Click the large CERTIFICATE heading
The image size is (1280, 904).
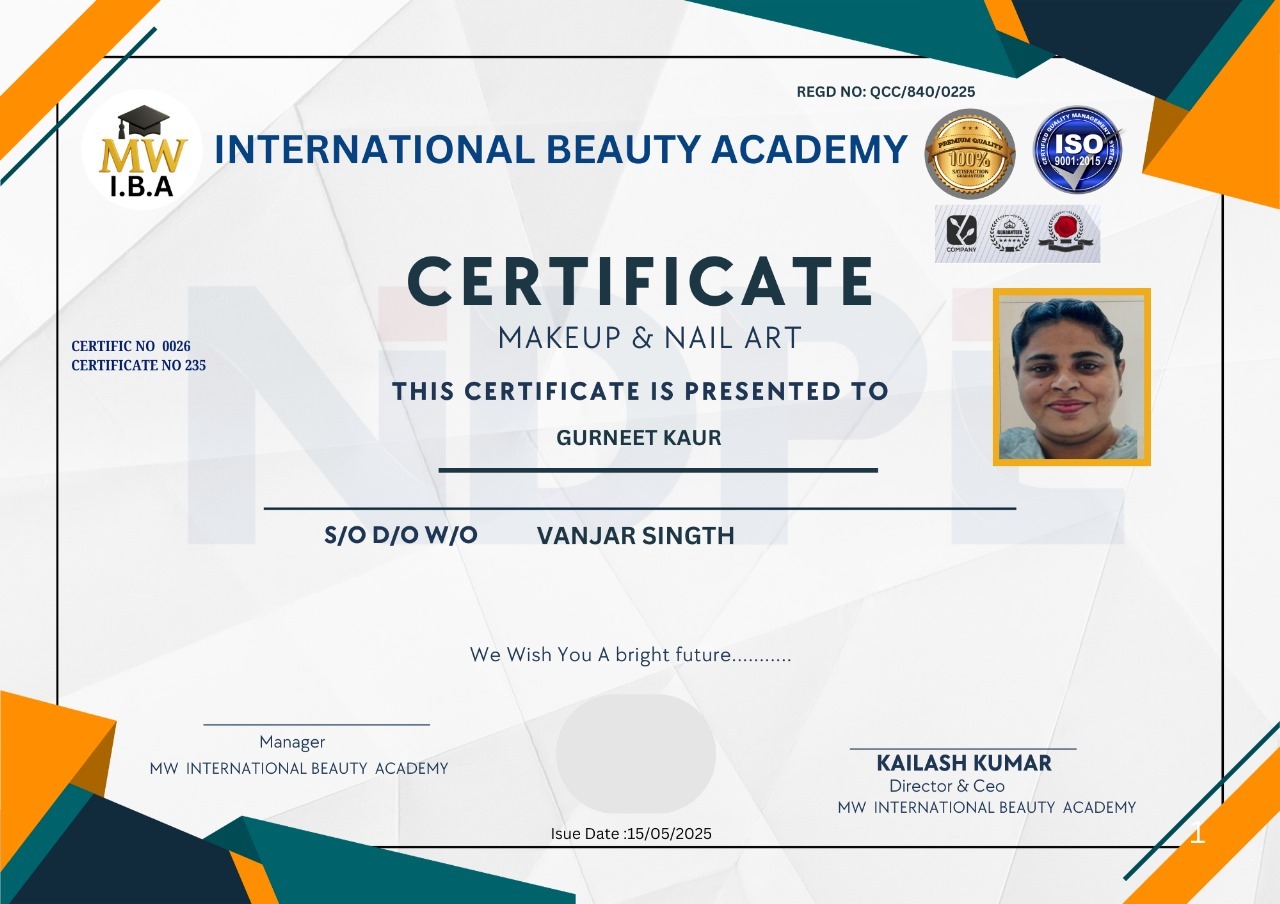(x=641, y=283)
